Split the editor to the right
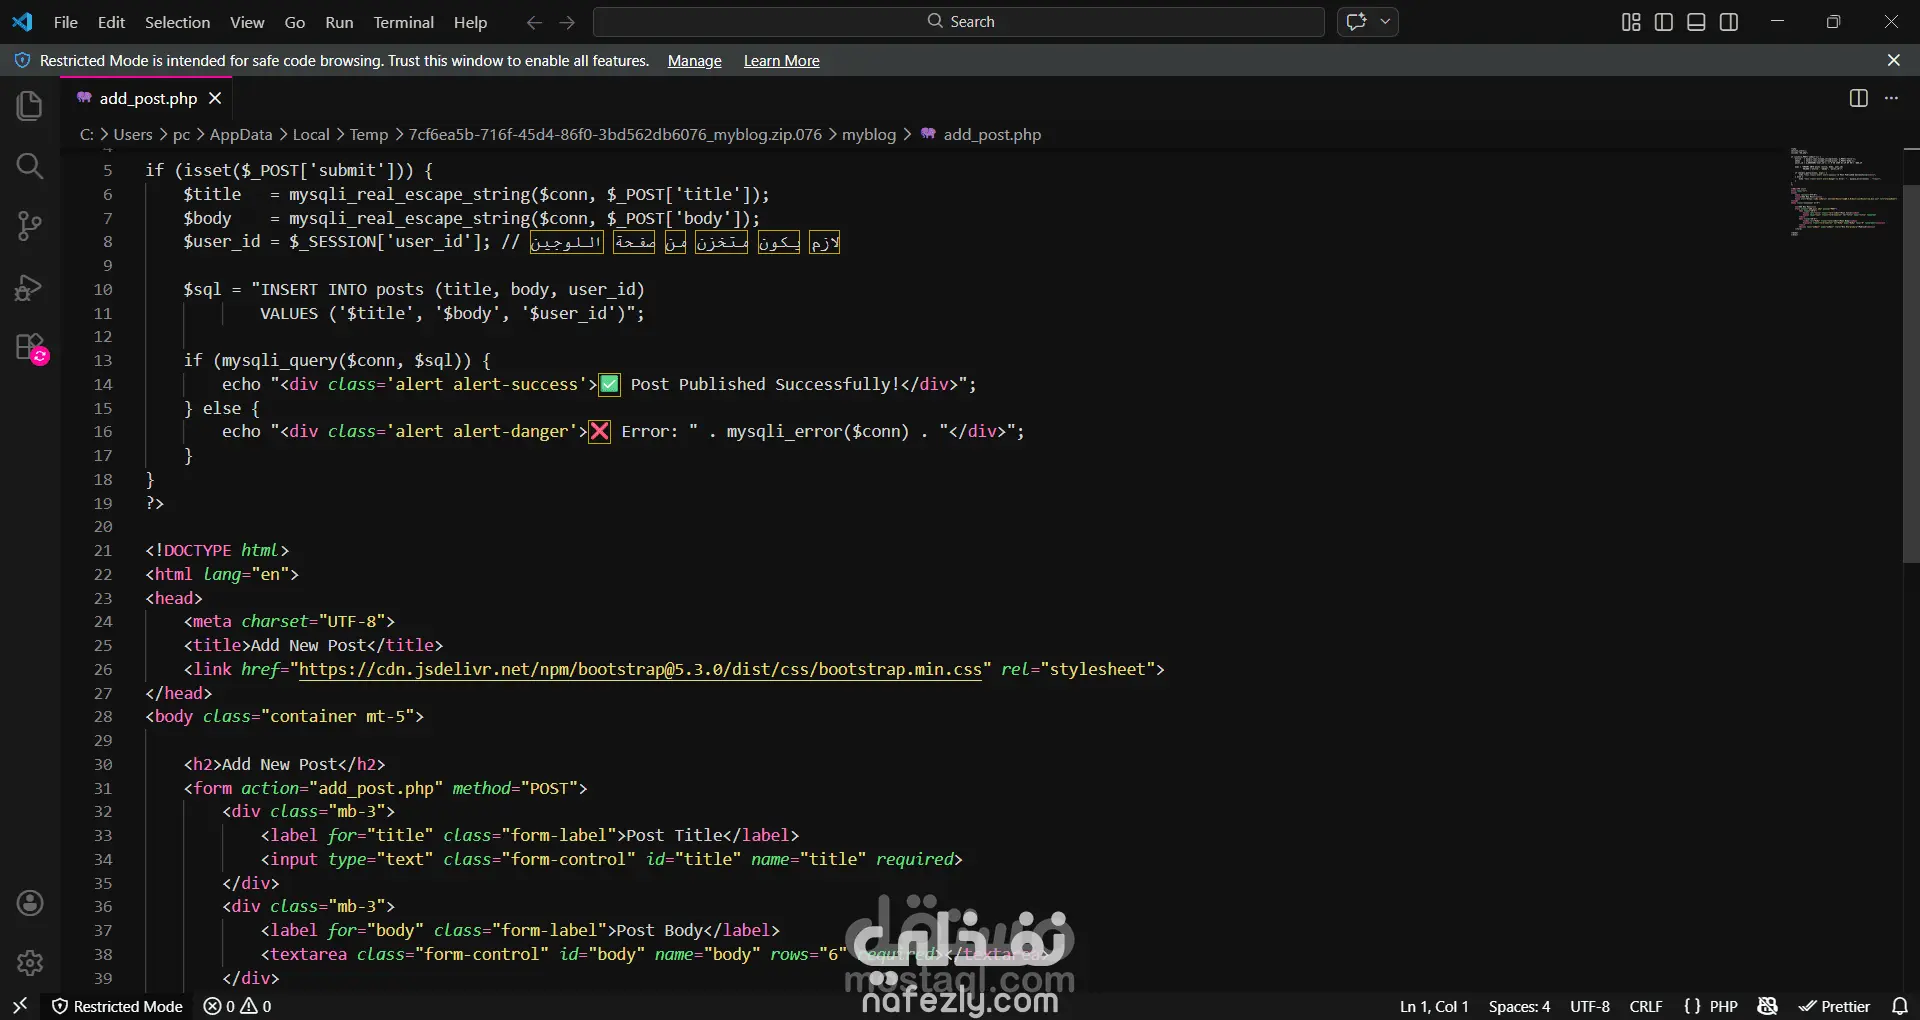 (x=1859, y=98)
